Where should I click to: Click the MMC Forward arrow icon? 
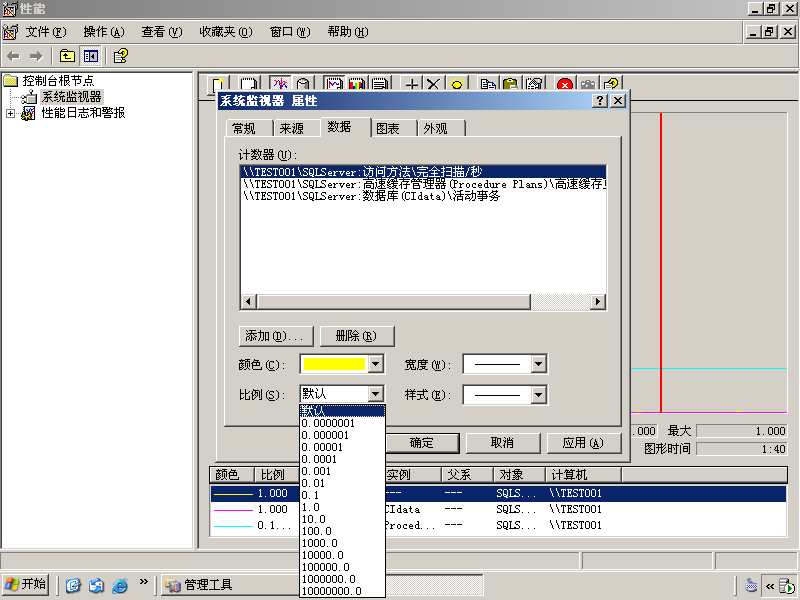tap(36, 56)
